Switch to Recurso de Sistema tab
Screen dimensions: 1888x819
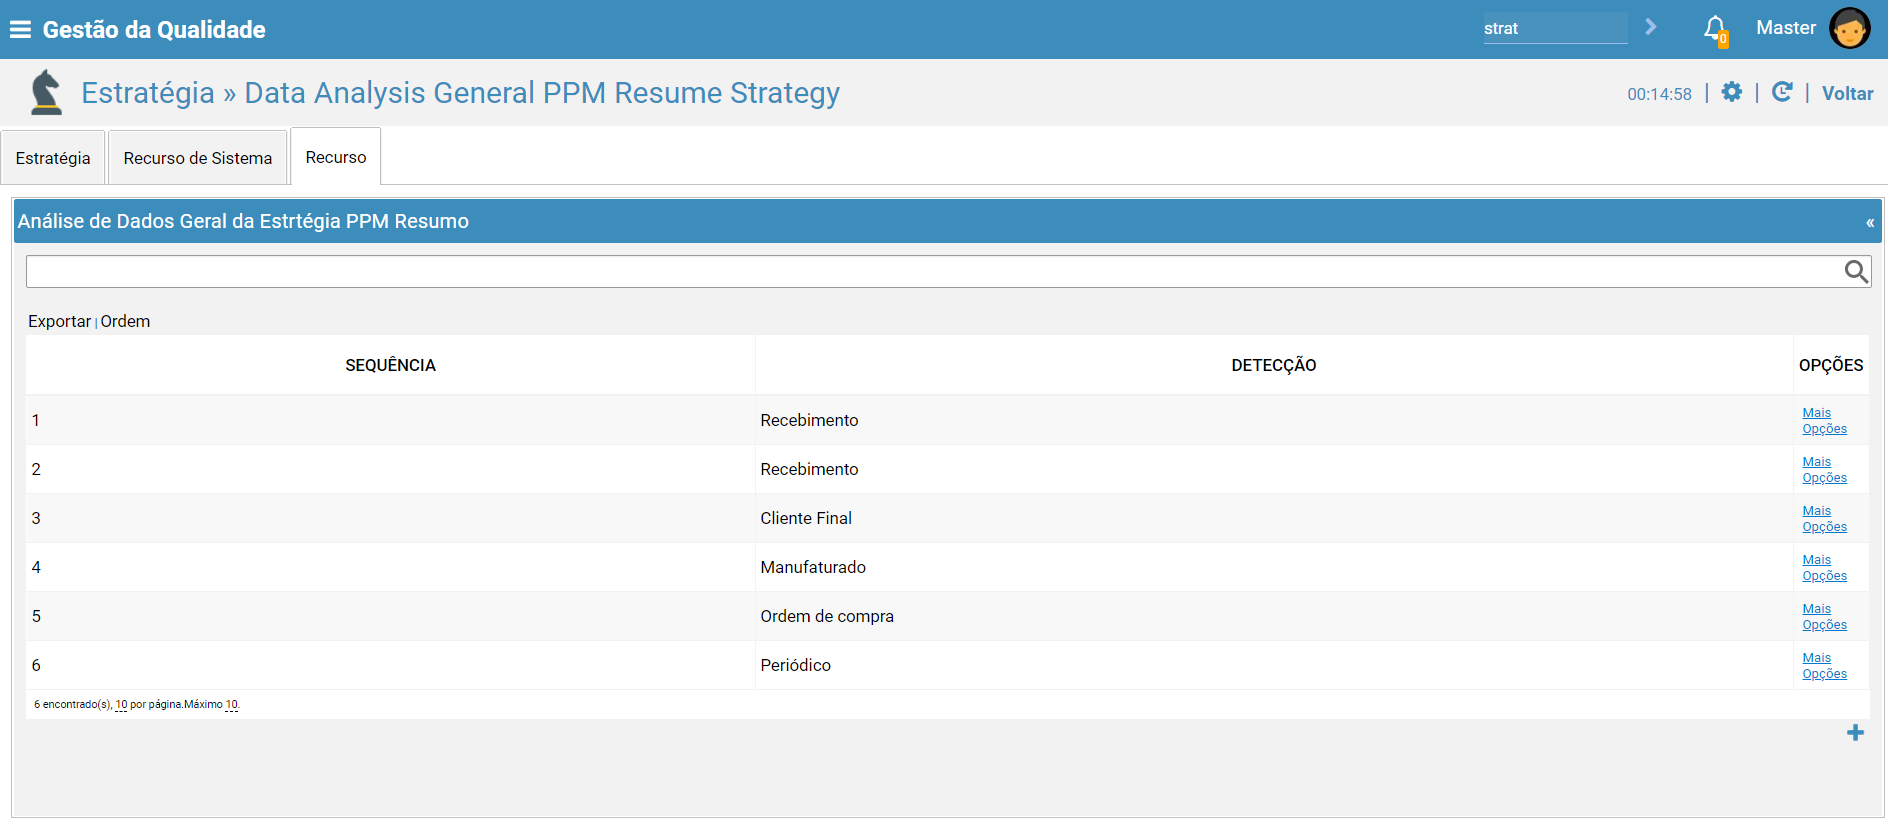point(198,158)
